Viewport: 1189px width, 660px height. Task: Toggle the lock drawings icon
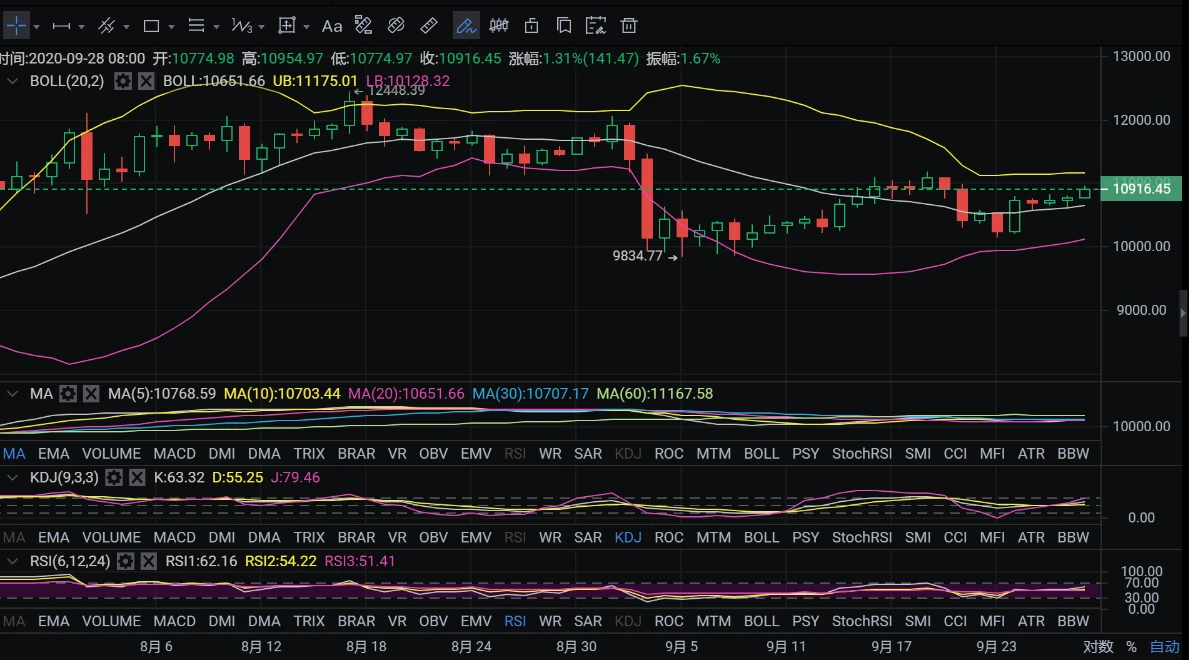coord(532,26)
